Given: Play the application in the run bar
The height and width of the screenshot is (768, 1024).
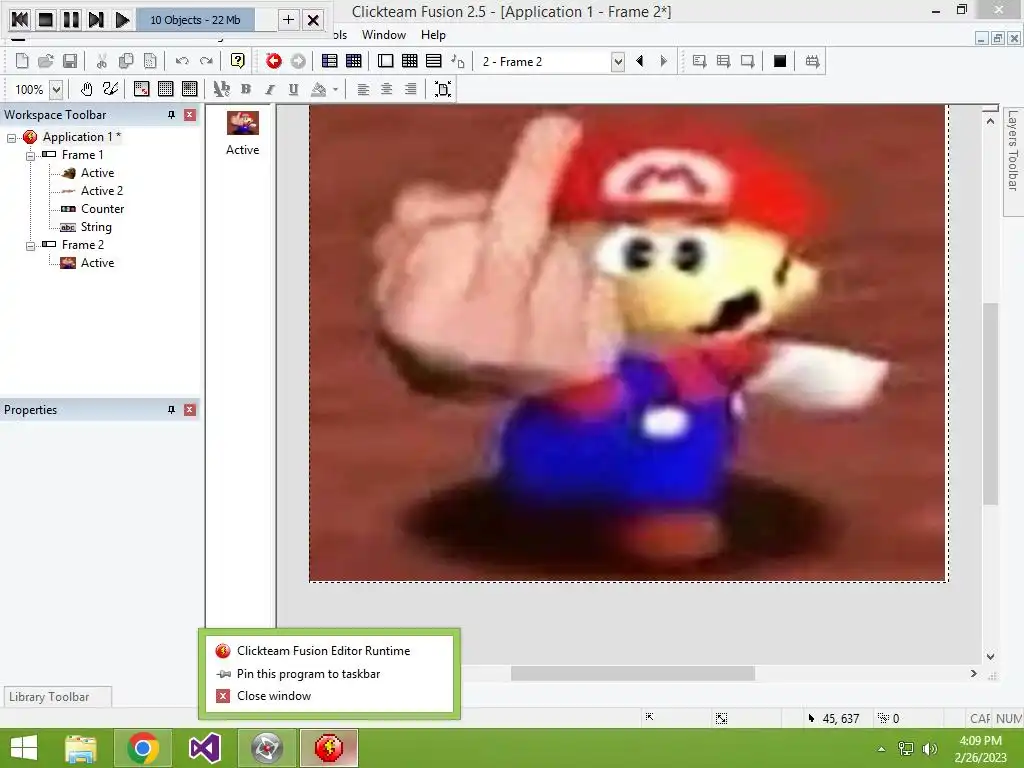Looking at the screenshot, I should click(x=122, y=20).
